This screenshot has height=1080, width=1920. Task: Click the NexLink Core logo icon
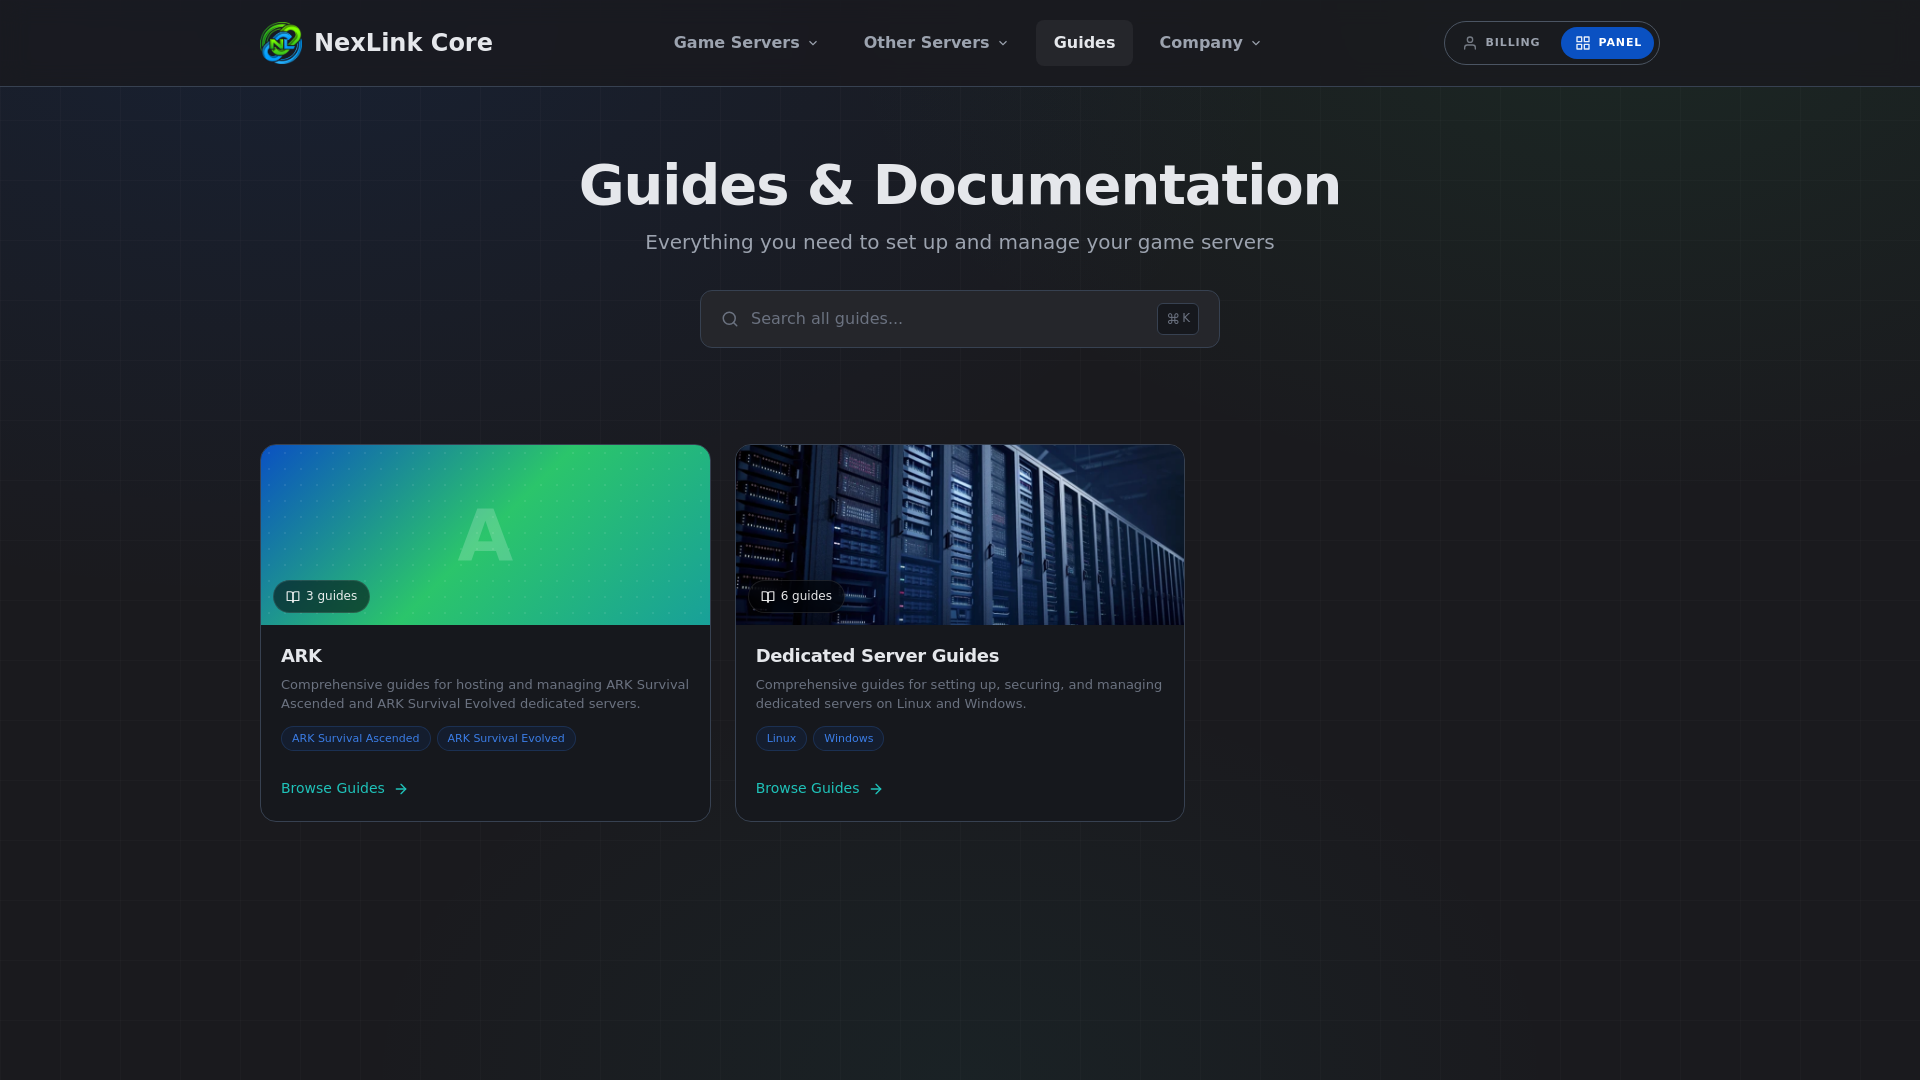tap(281, 43)
